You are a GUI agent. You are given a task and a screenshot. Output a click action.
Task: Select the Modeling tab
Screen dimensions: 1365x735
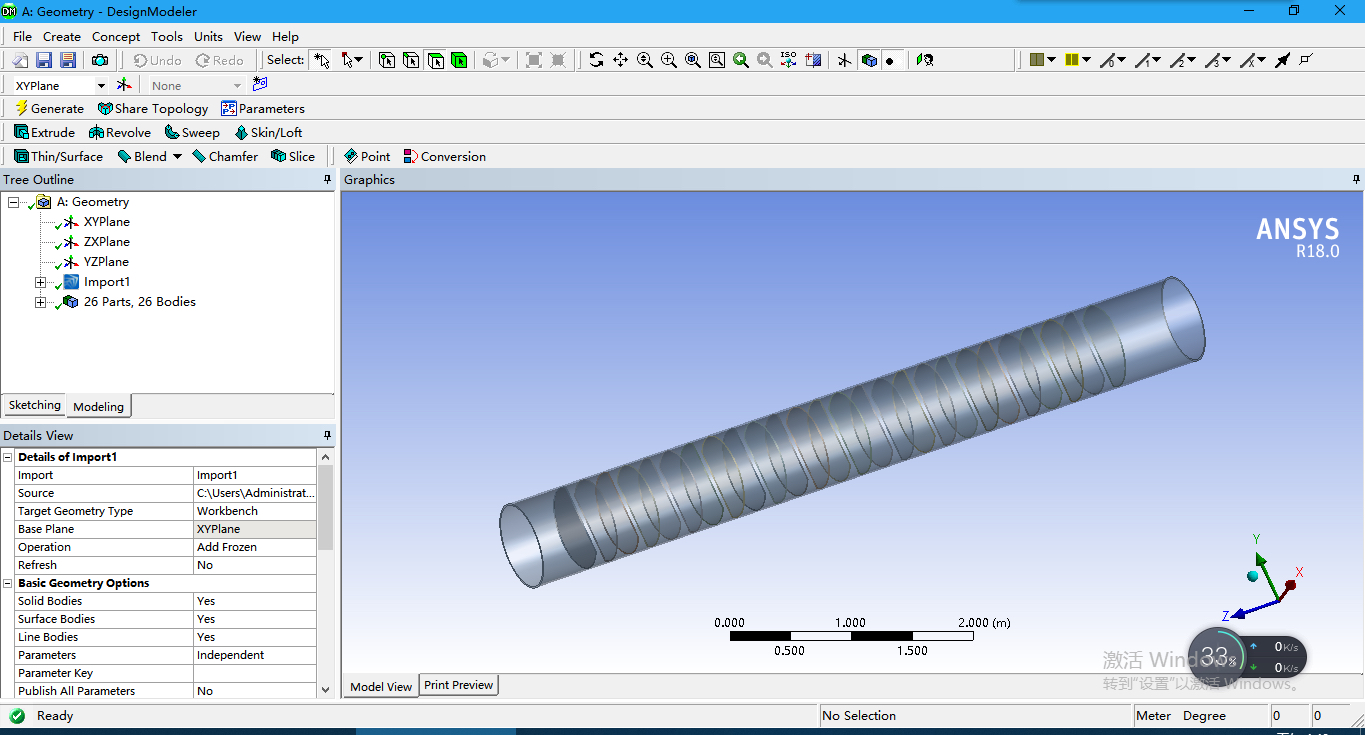[x=98, y=406]
